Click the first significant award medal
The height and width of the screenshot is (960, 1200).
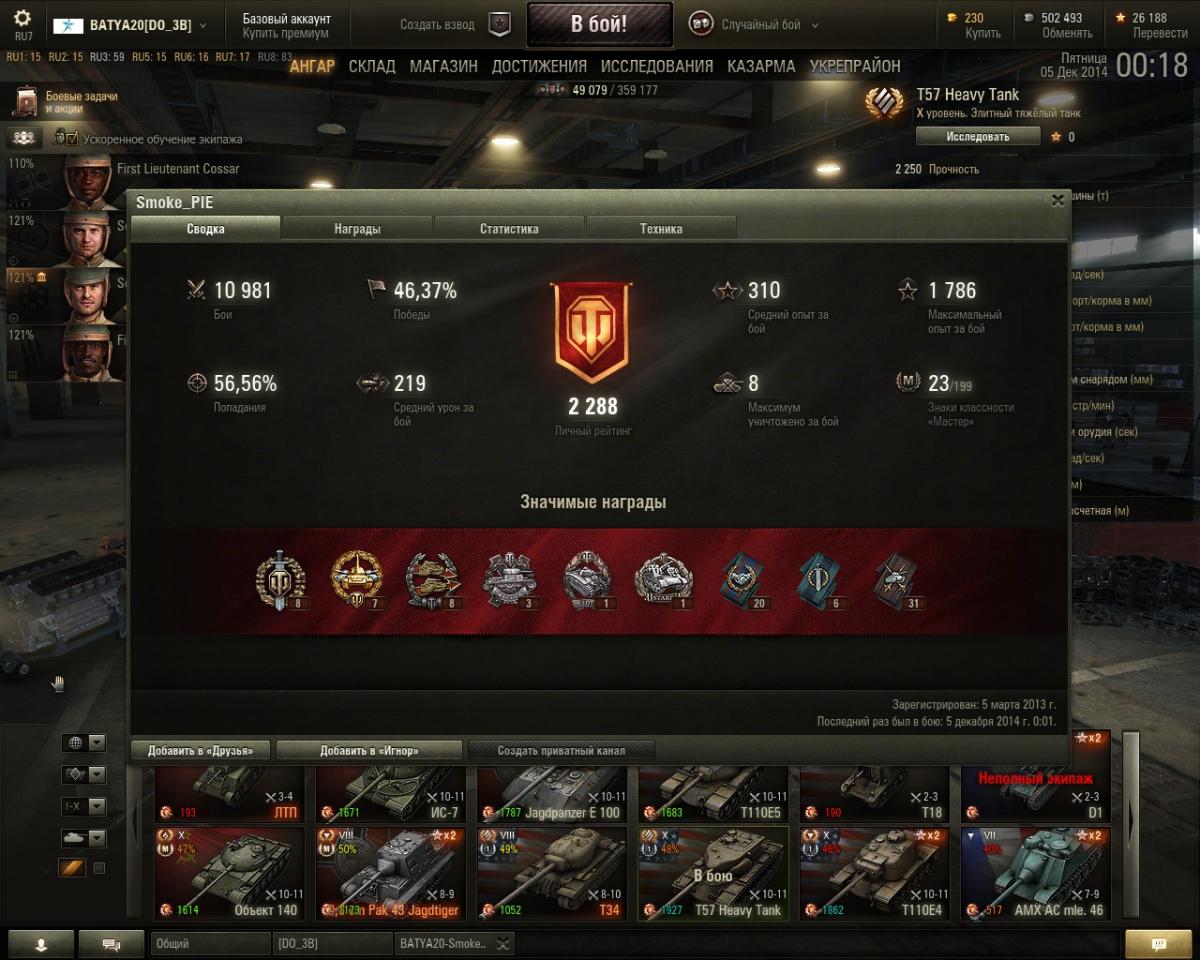click(279, 579)
